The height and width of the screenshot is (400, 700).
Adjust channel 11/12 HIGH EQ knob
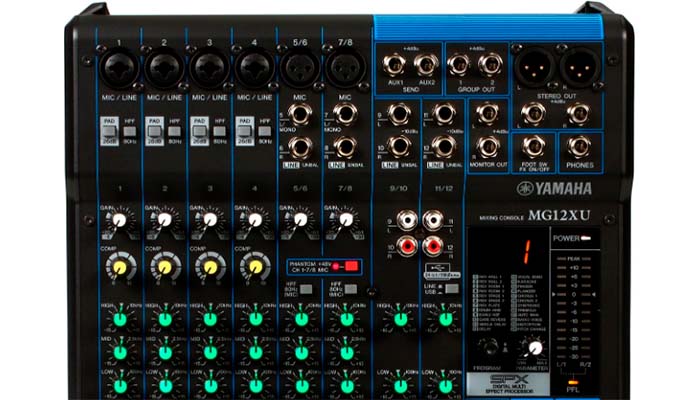click(x=446, y=319)
